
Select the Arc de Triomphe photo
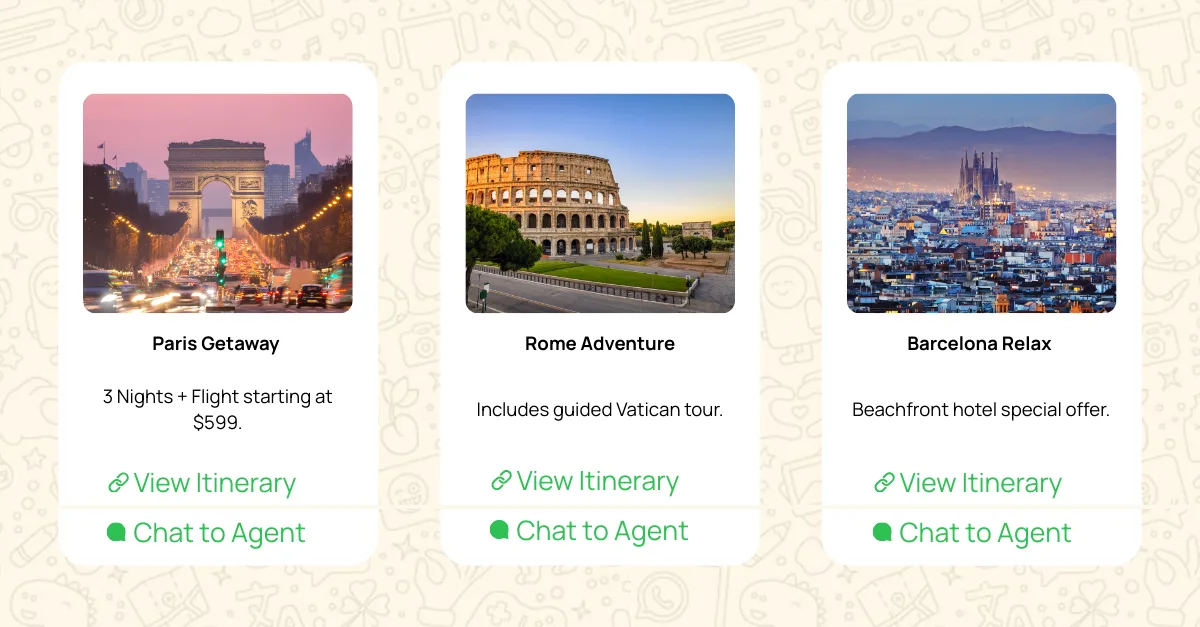click(218, 203)
